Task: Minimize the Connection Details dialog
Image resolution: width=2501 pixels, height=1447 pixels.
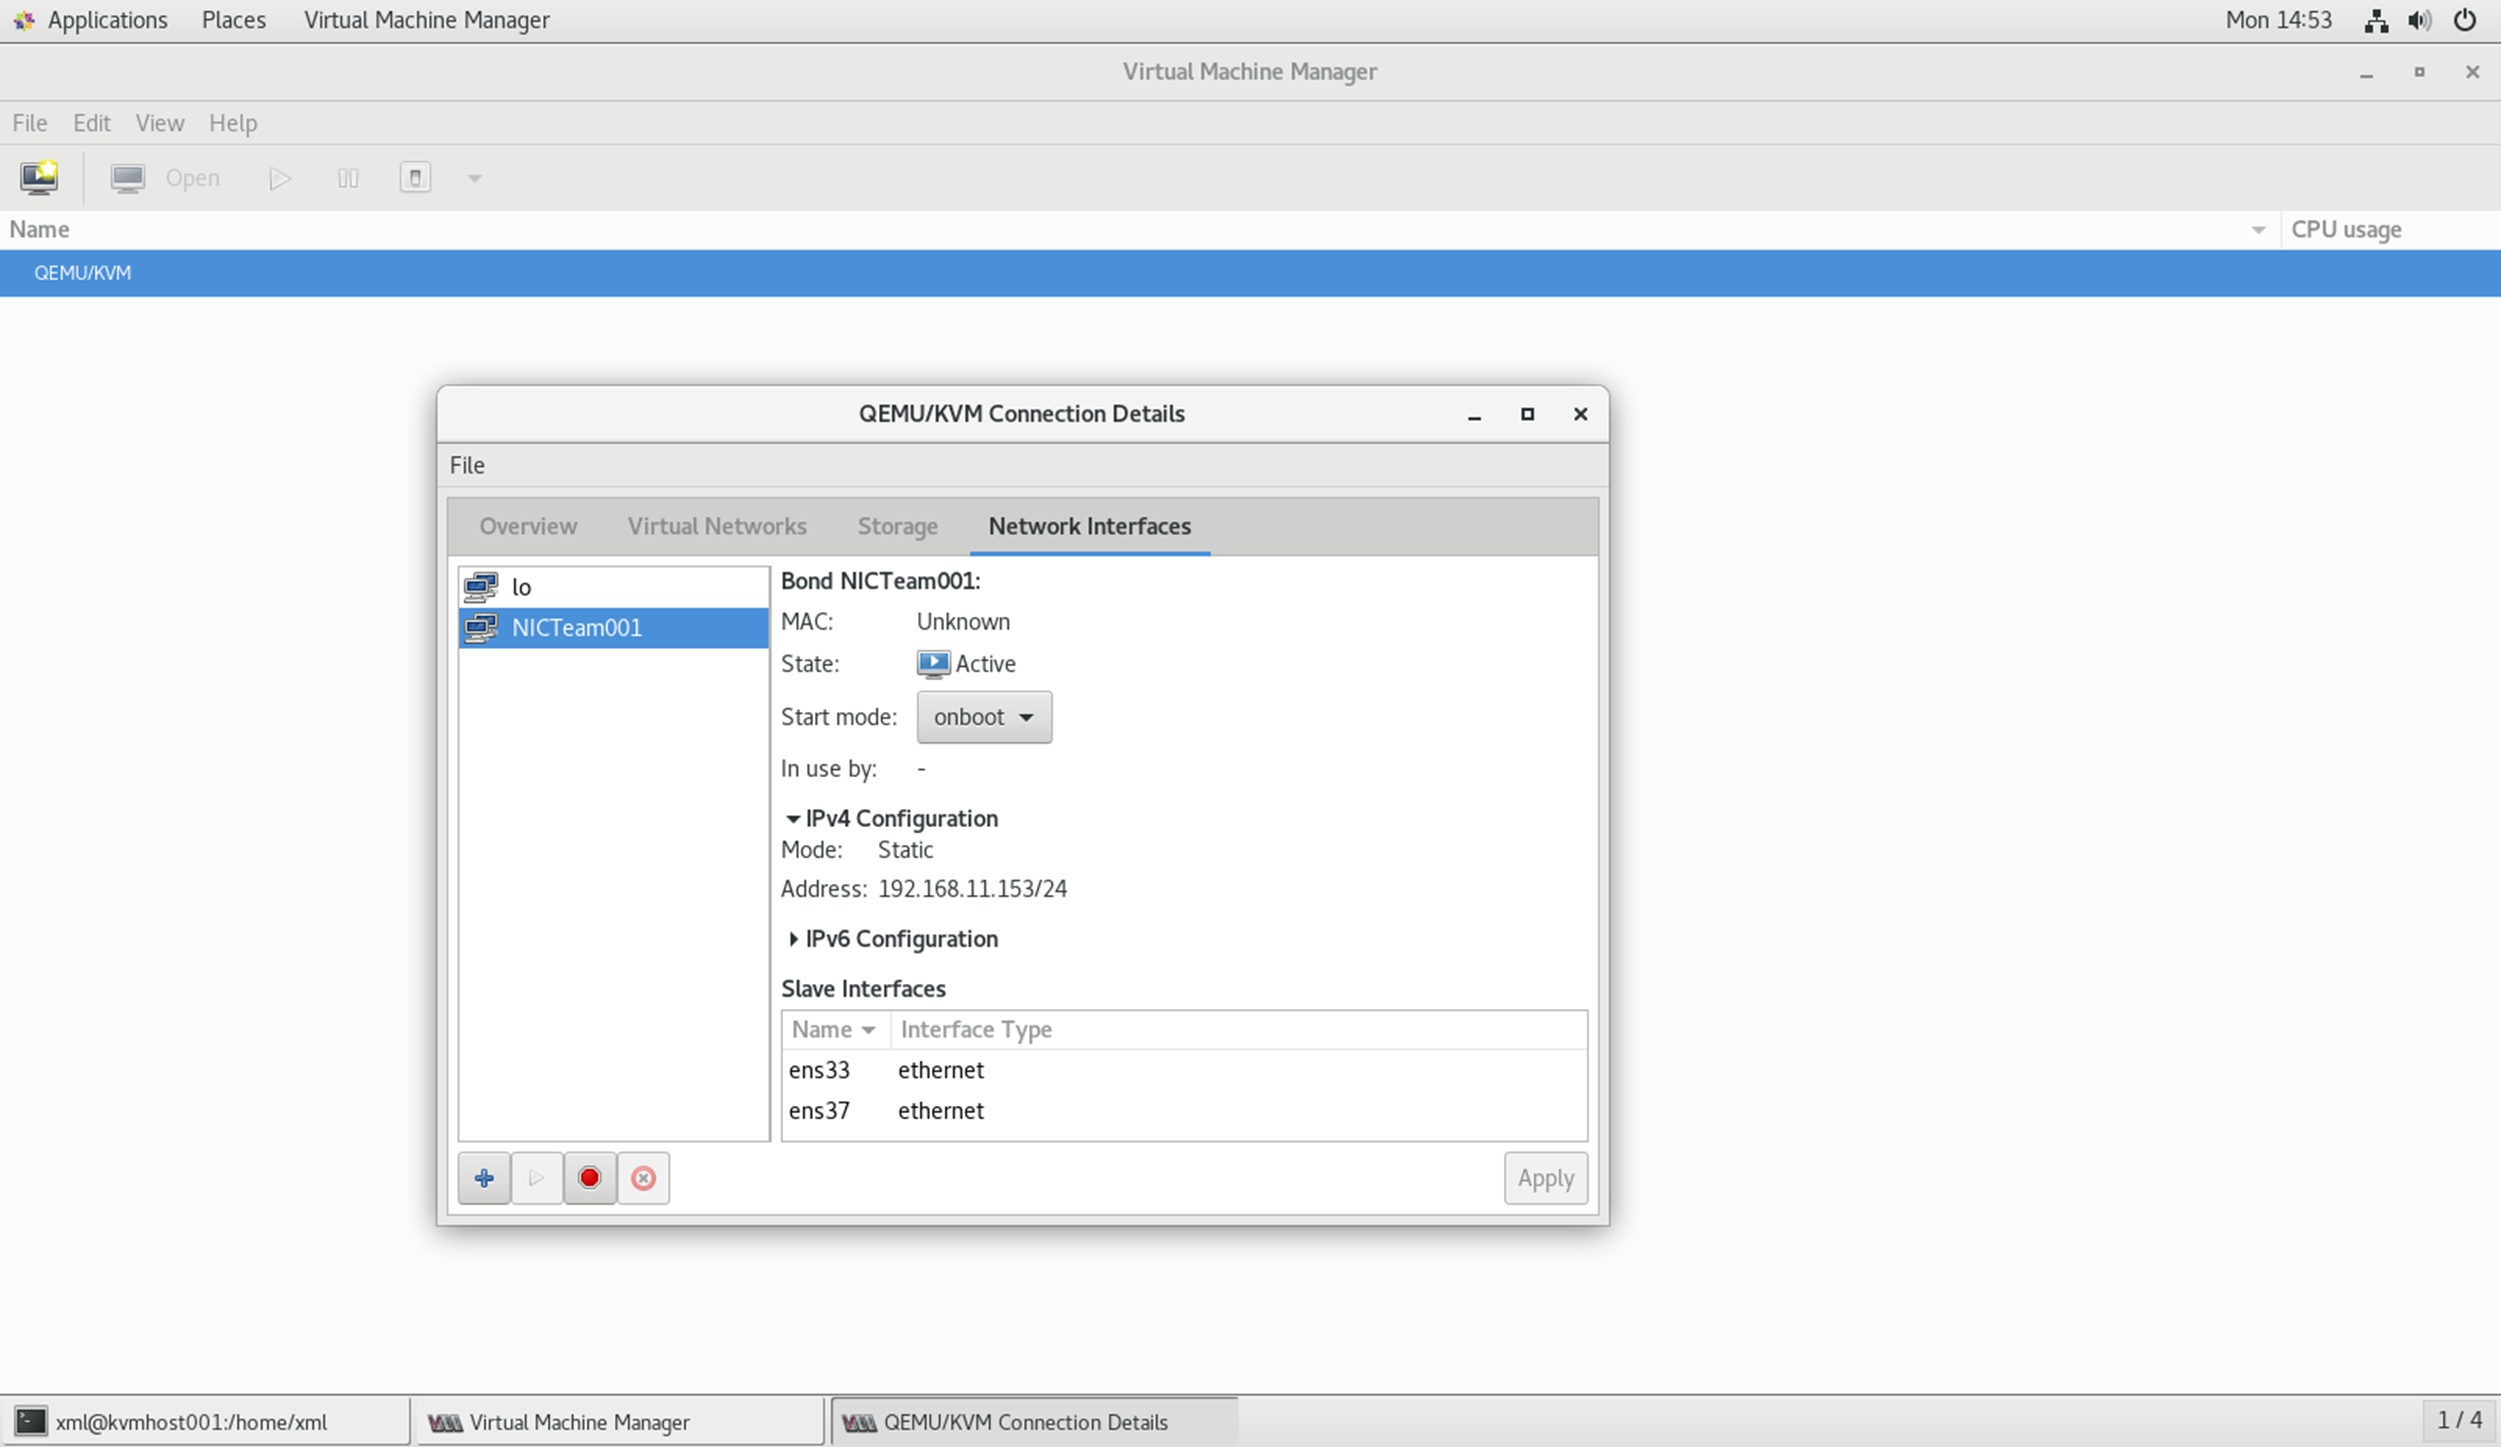Action: click(1474, 415)
